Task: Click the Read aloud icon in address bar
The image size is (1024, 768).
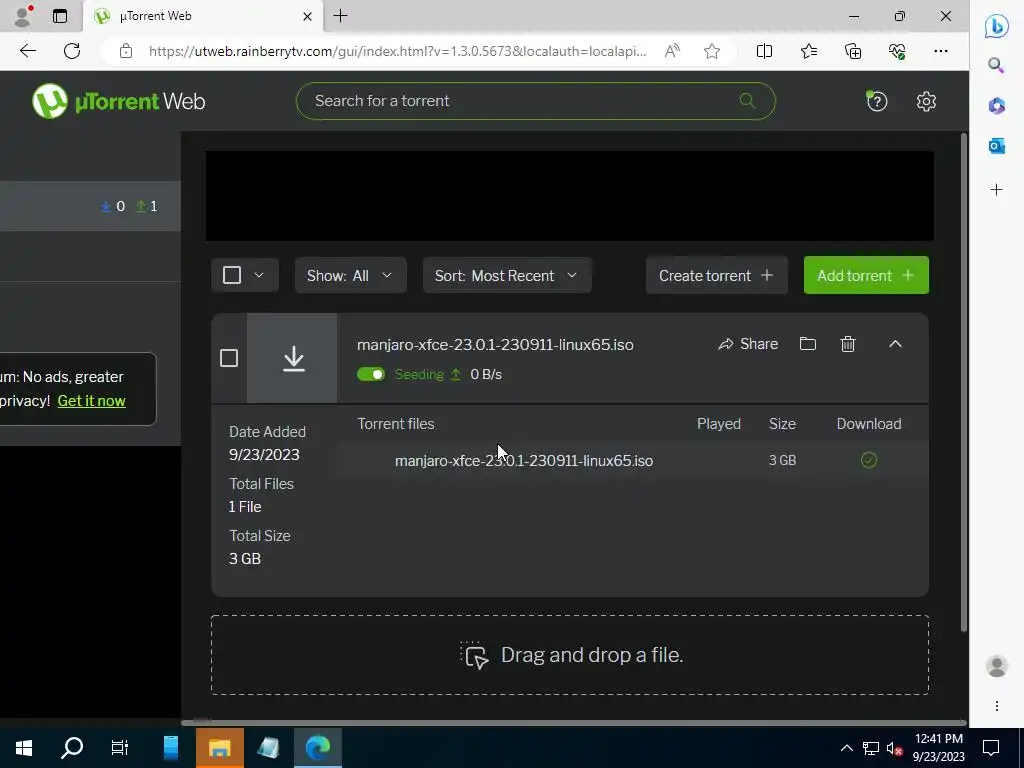Action: [672, 51]
